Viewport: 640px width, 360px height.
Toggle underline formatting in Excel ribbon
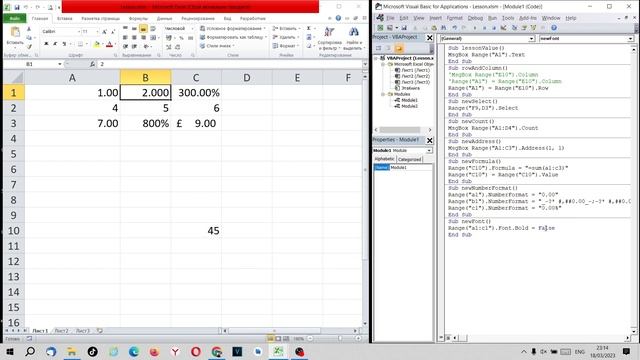64,44
